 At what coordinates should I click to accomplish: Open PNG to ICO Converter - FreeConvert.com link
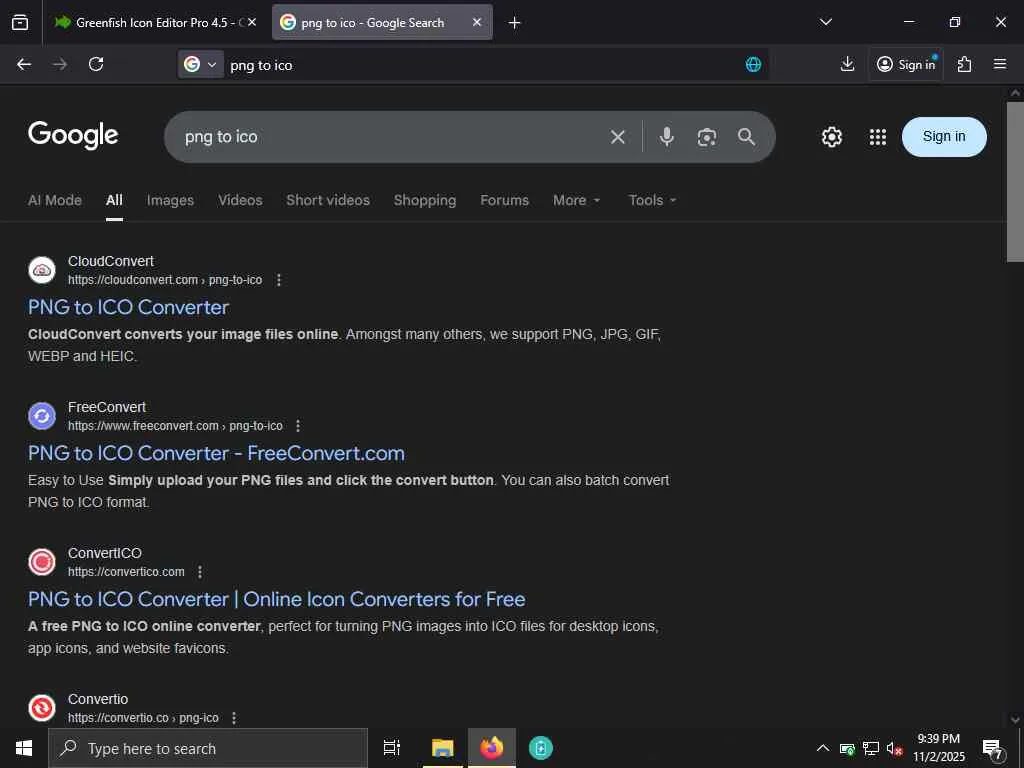coord(216,453)
